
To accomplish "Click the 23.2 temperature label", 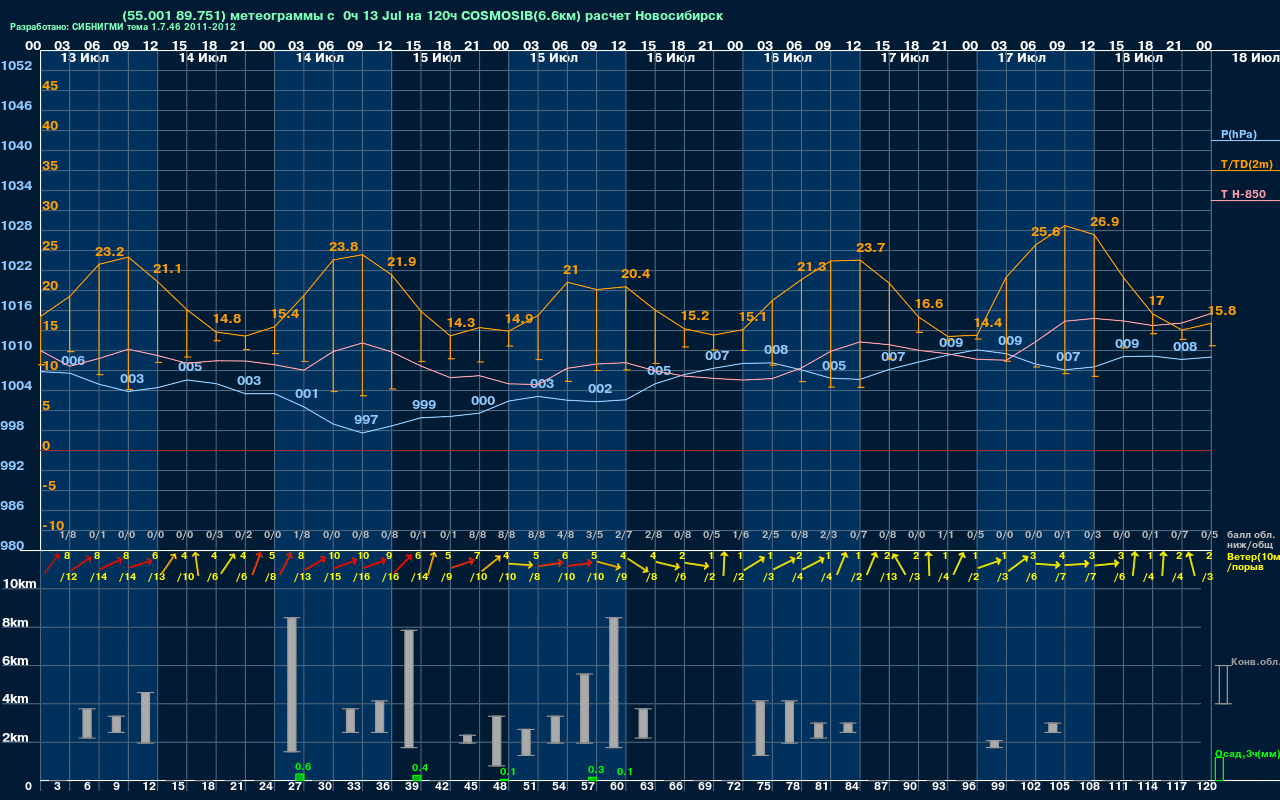I will pos(110,252).
